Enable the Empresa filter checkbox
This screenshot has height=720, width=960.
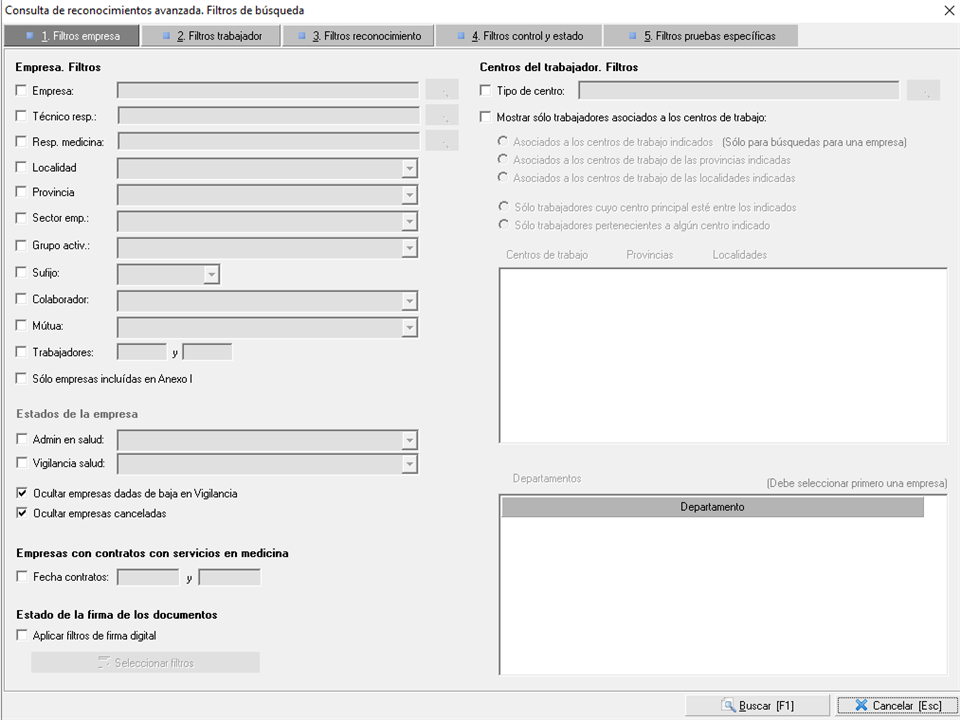pos(23,91)
